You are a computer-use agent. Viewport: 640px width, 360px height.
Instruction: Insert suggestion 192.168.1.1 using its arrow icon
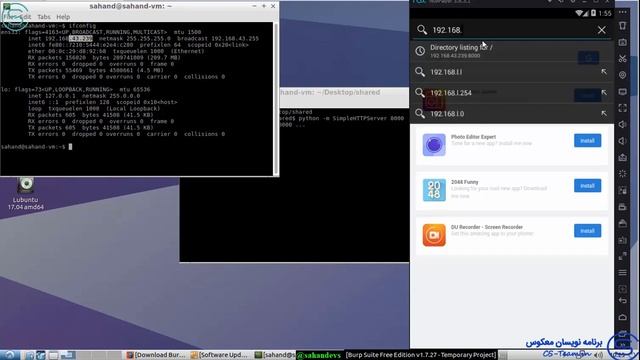point(603,72)
